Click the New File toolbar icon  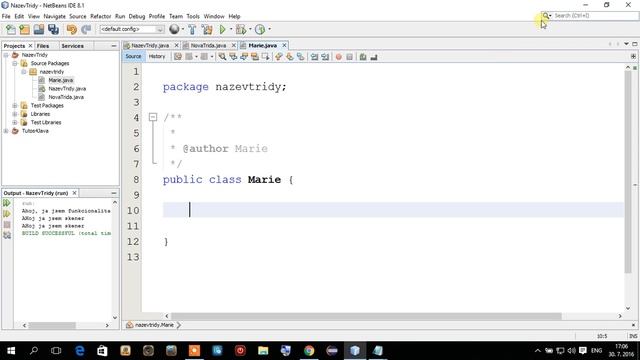click(x=11, y=29)
